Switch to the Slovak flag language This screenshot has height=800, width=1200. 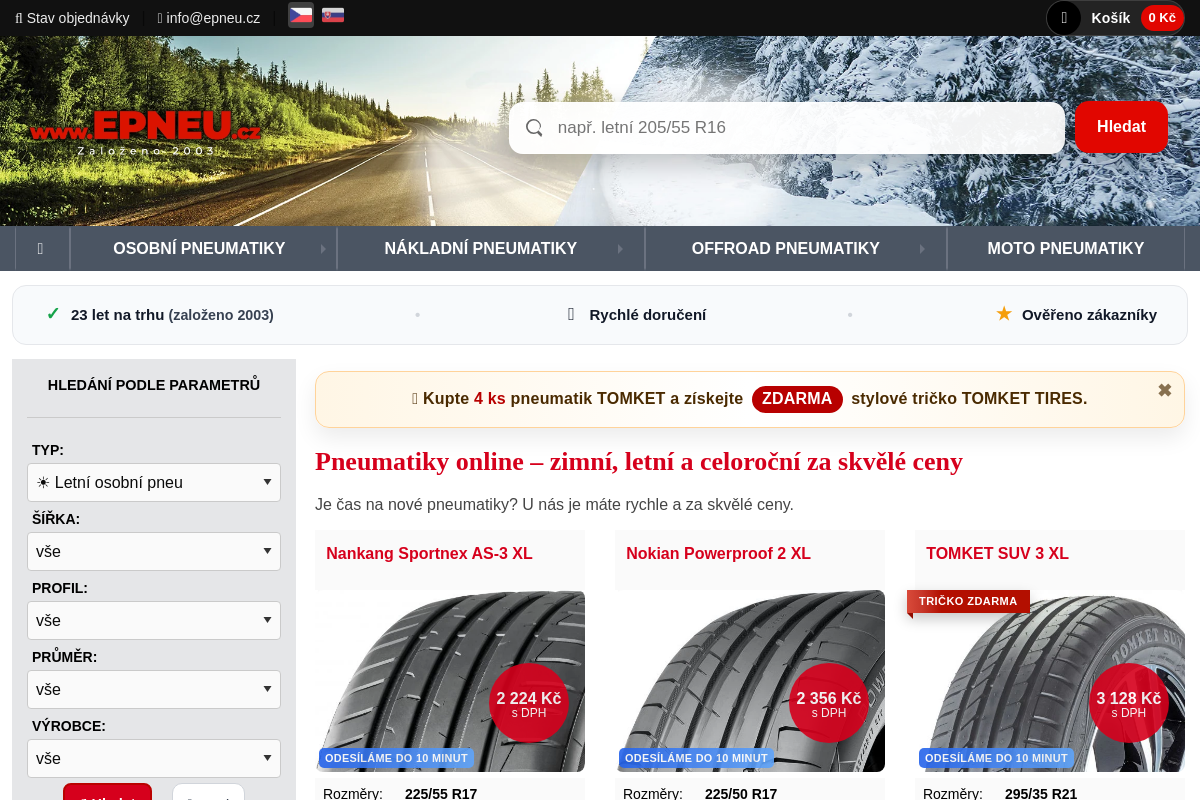point(333,15)
